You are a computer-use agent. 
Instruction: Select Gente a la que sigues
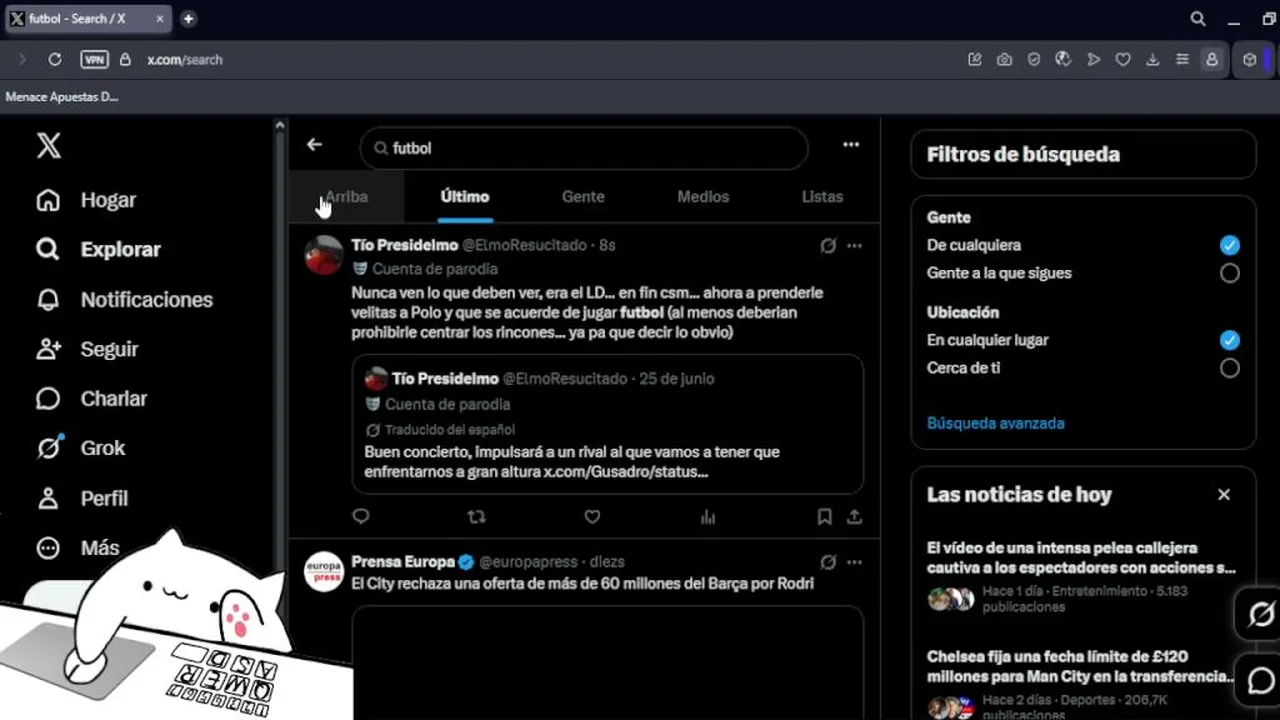(x=1230, y=273)
